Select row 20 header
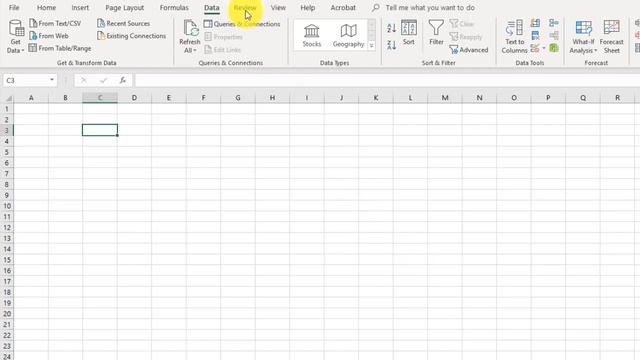The image size is (640, 360). [x=7, y=314]
